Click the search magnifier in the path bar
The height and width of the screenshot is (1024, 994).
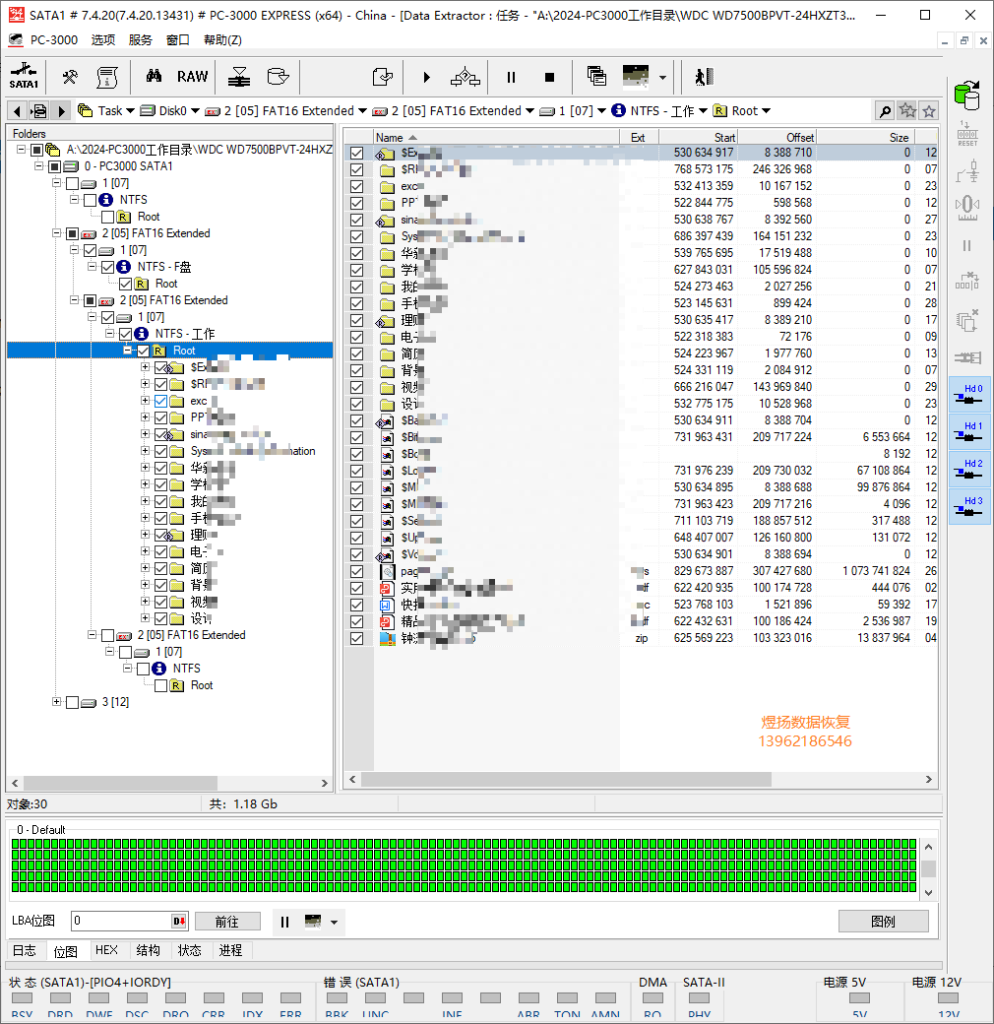coord(885,111)
